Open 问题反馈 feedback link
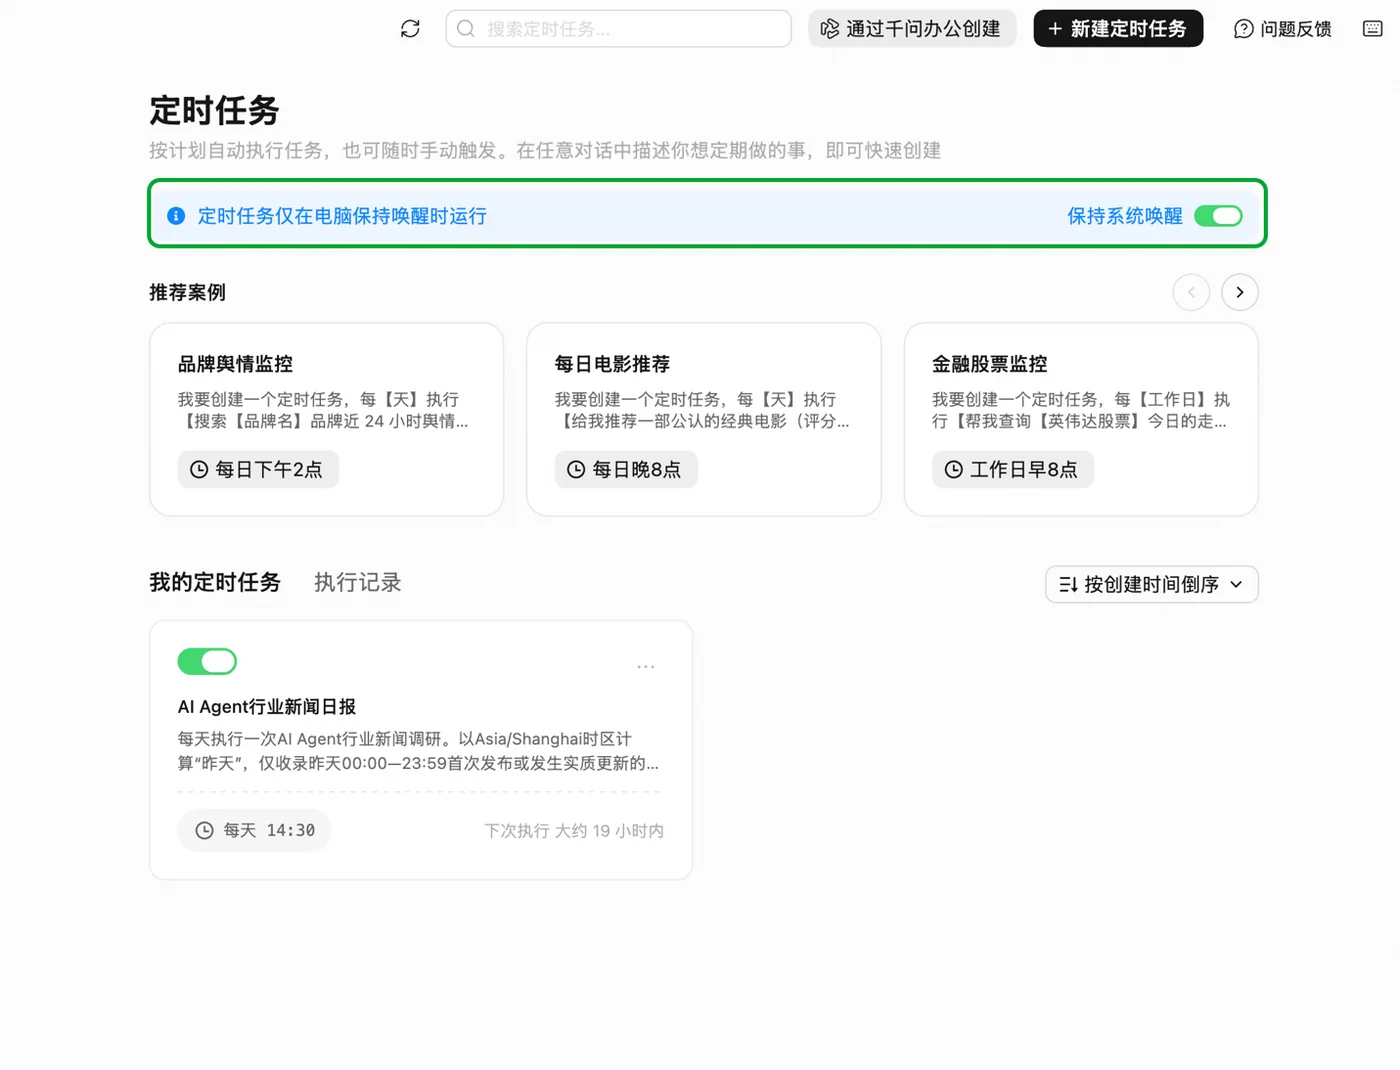Image resolution: width=1400 pixels, height=1070 pixels. (1283, 29)
